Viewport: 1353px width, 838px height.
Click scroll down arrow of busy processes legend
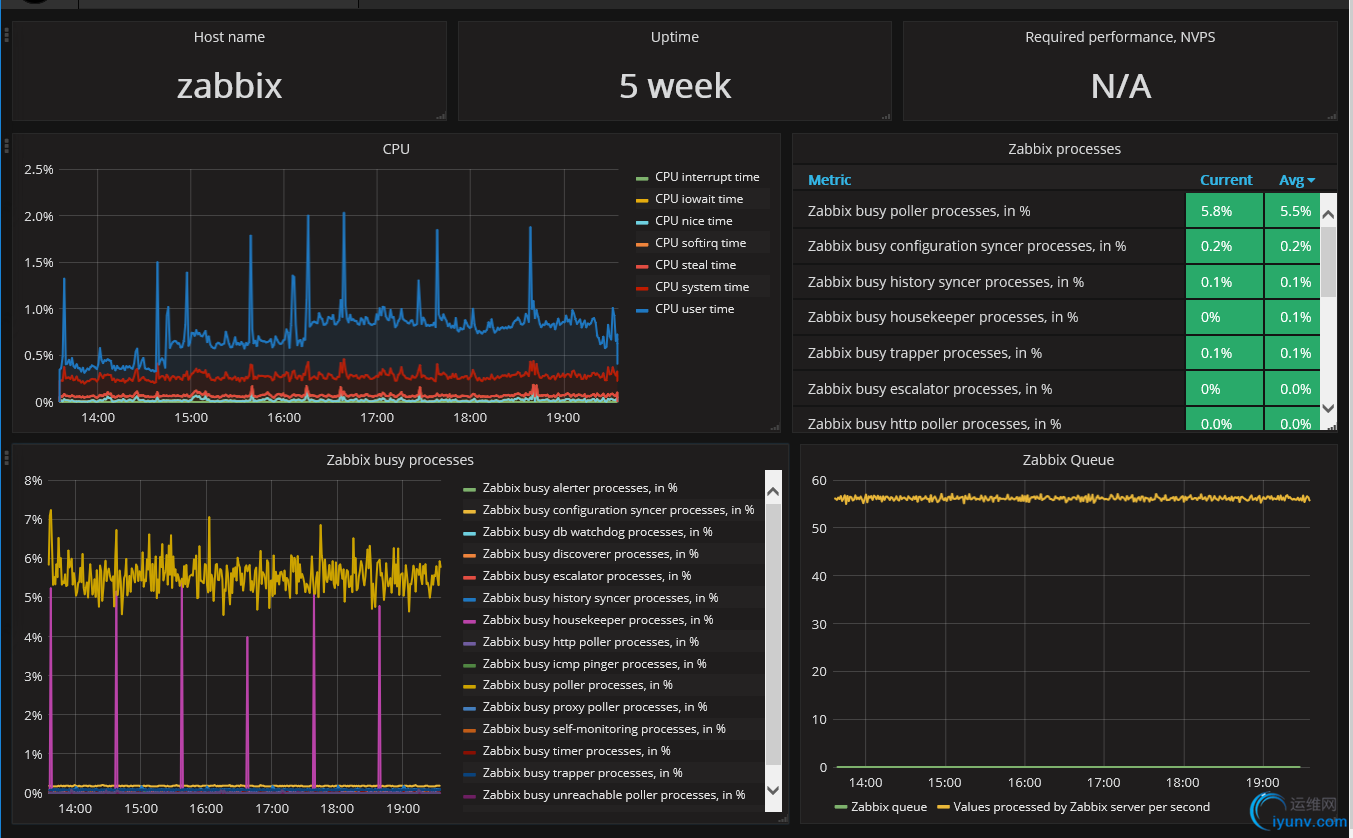pyautogui.click(x=773, y=789)
